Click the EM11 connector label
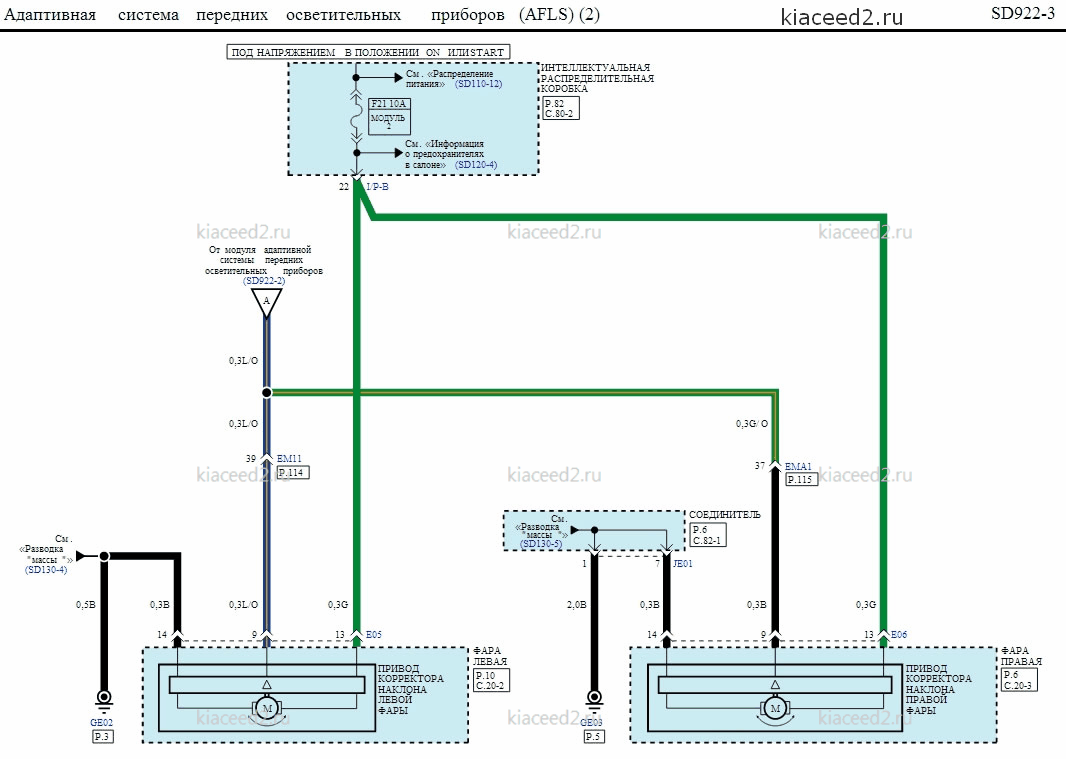Viewport: 1066px width, 759px height. pos(289,458)
